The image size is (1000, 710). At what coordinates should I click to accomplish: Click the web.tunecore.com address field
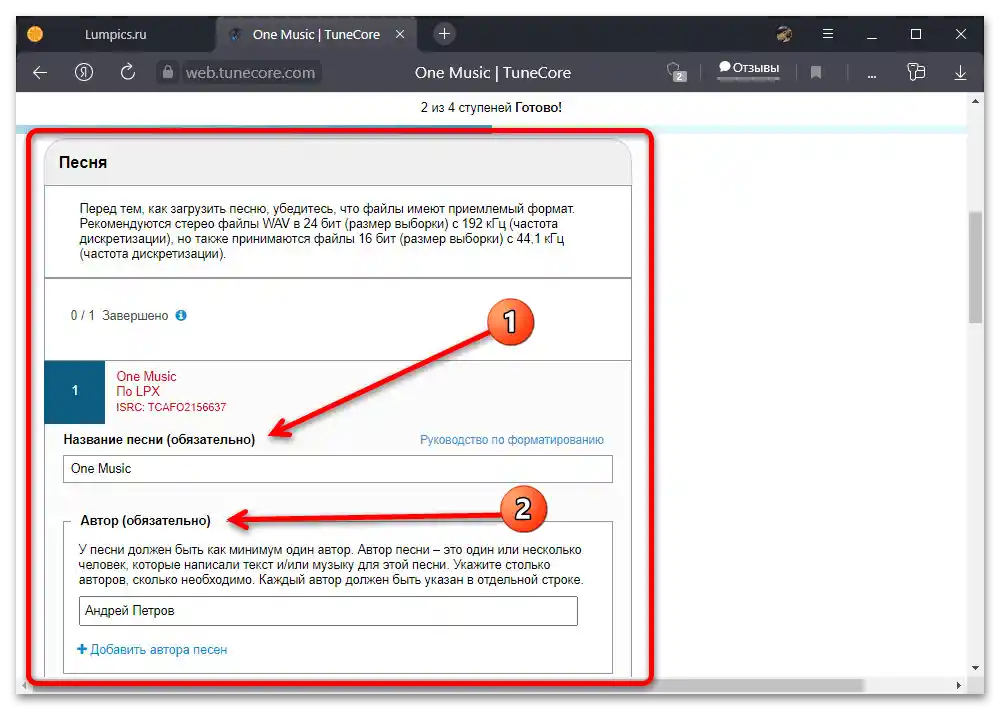pyautogui.click(x=250, y=73)
